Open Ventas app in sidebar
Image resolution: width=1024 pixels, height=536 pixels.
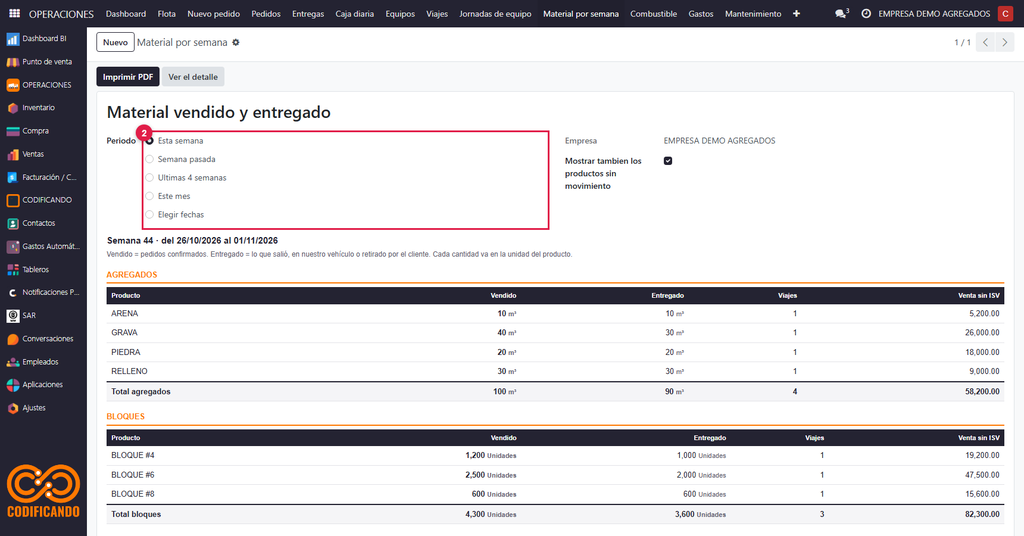click(43, 154)
